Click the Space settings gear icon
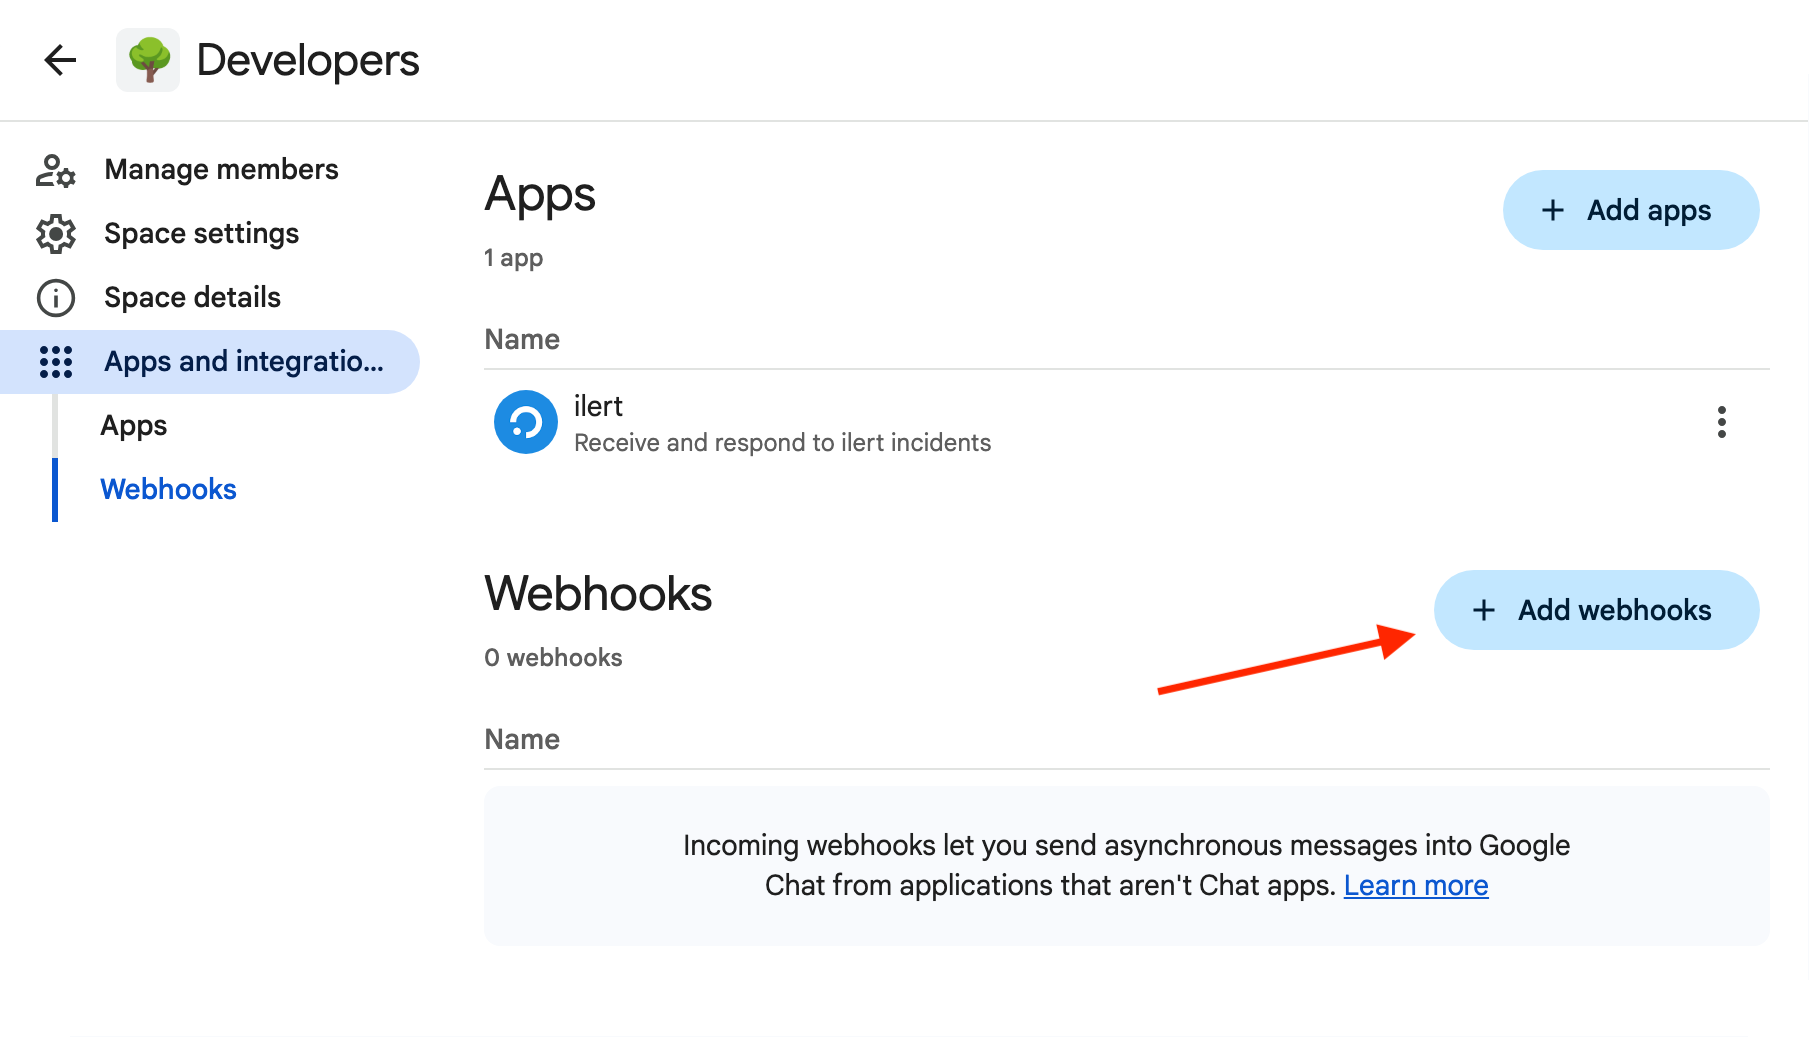The image size is (1809, 1037). pos(55,234)
